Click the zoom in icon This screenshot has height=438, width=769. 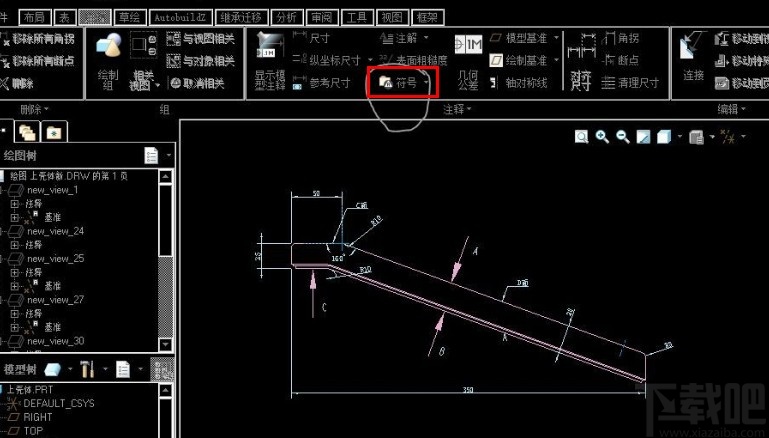(602, 137)
